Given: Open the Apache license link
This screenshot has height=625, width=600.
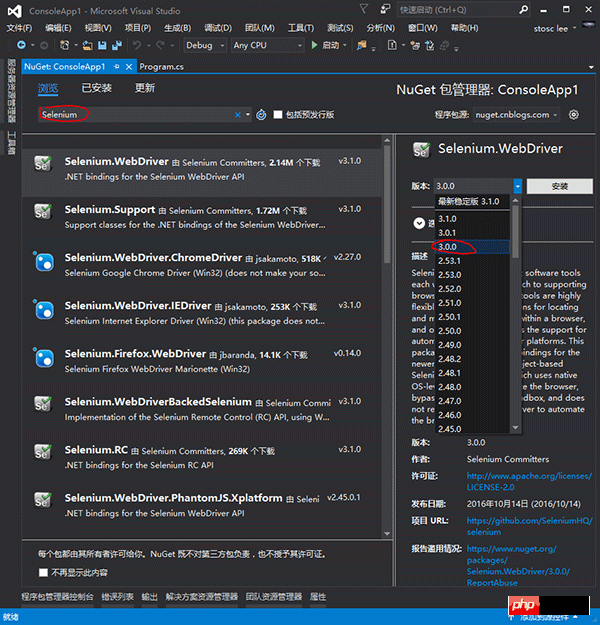Looking at the screenshot, I should 529,482.
